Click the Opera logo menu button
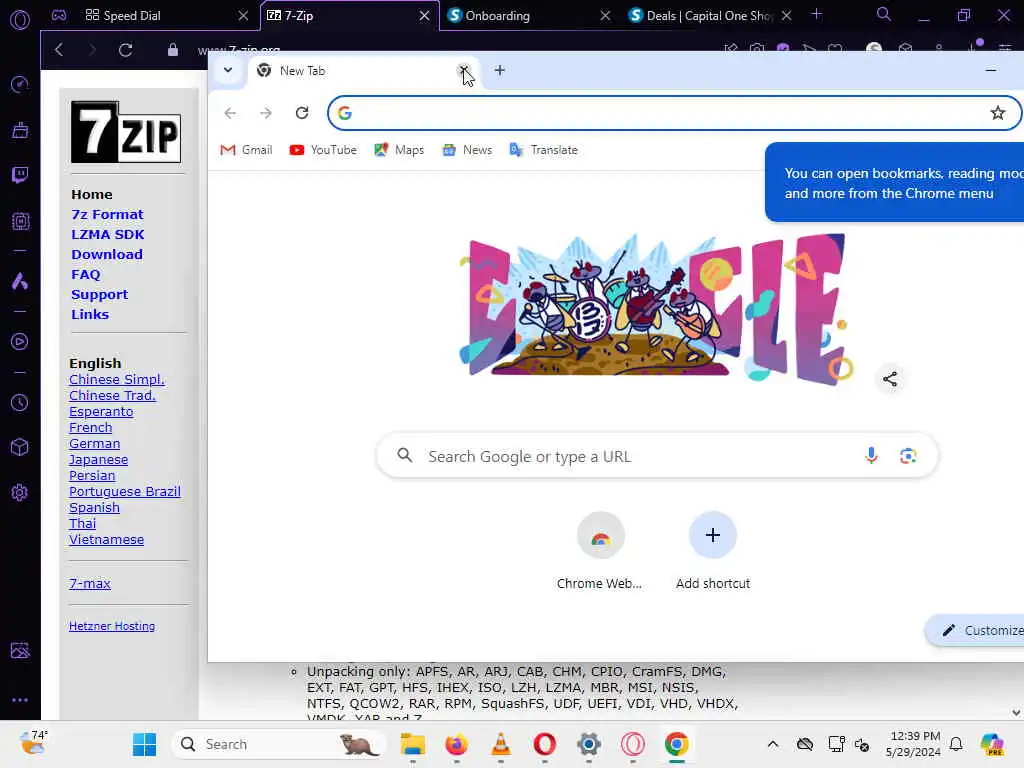1024x768 pixels. pyautogui.click(x=20, y=20)
